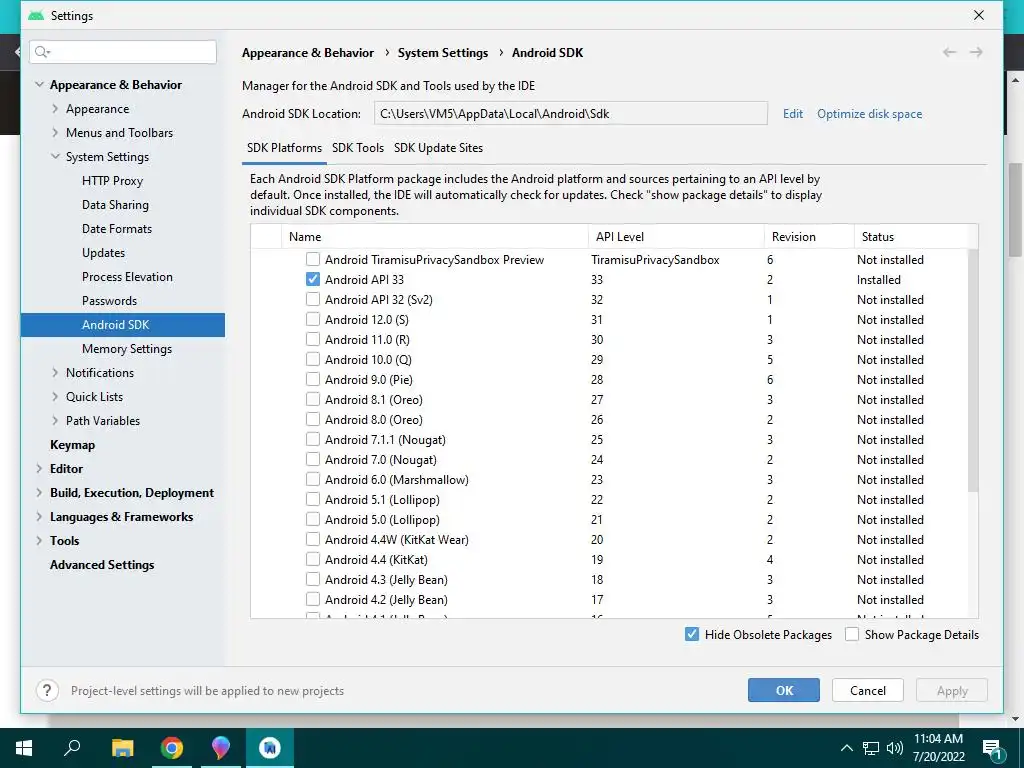Viewport: 1024px width, 768px height.
Task: Open the notification center icon
Action: coord(992,749)
